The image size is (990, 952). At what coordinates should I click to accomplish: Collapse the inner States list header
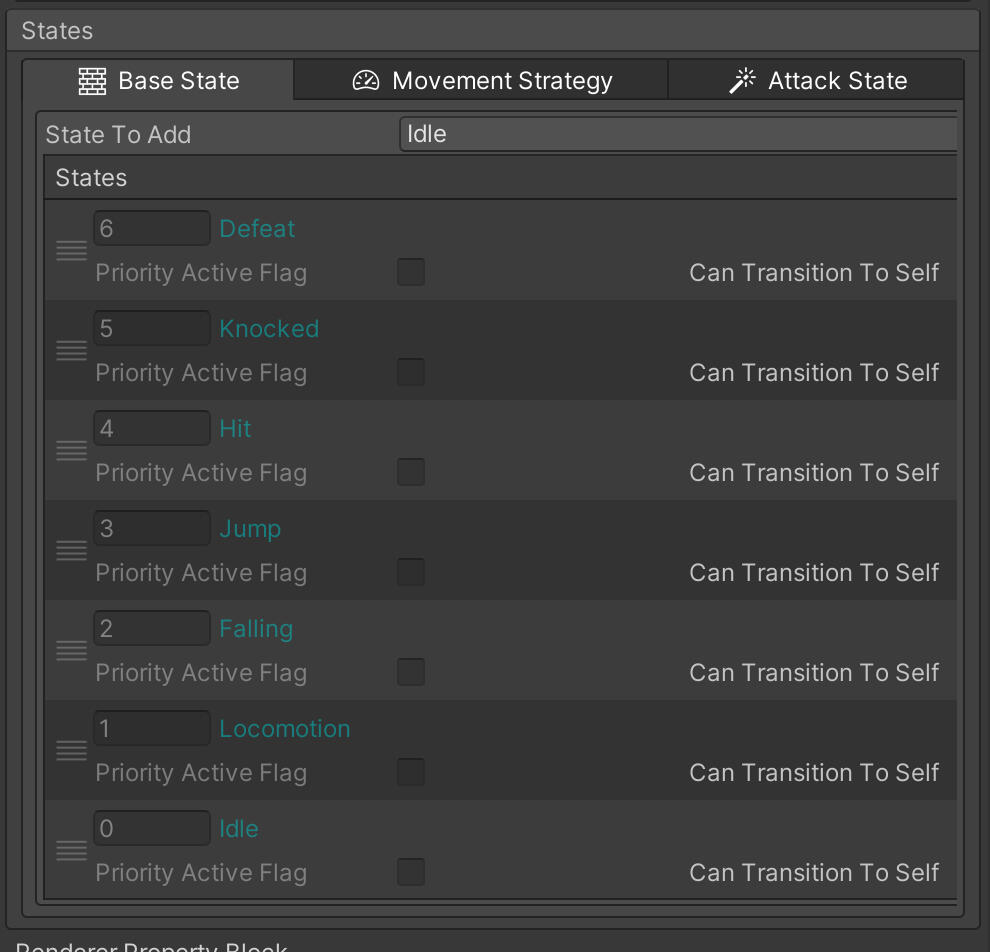[92, 178]
